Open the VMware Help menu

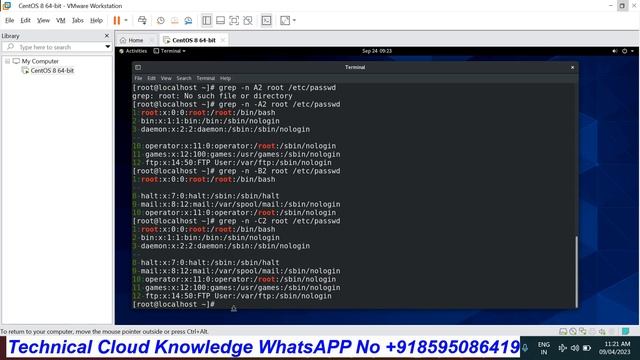click(96, 20)
